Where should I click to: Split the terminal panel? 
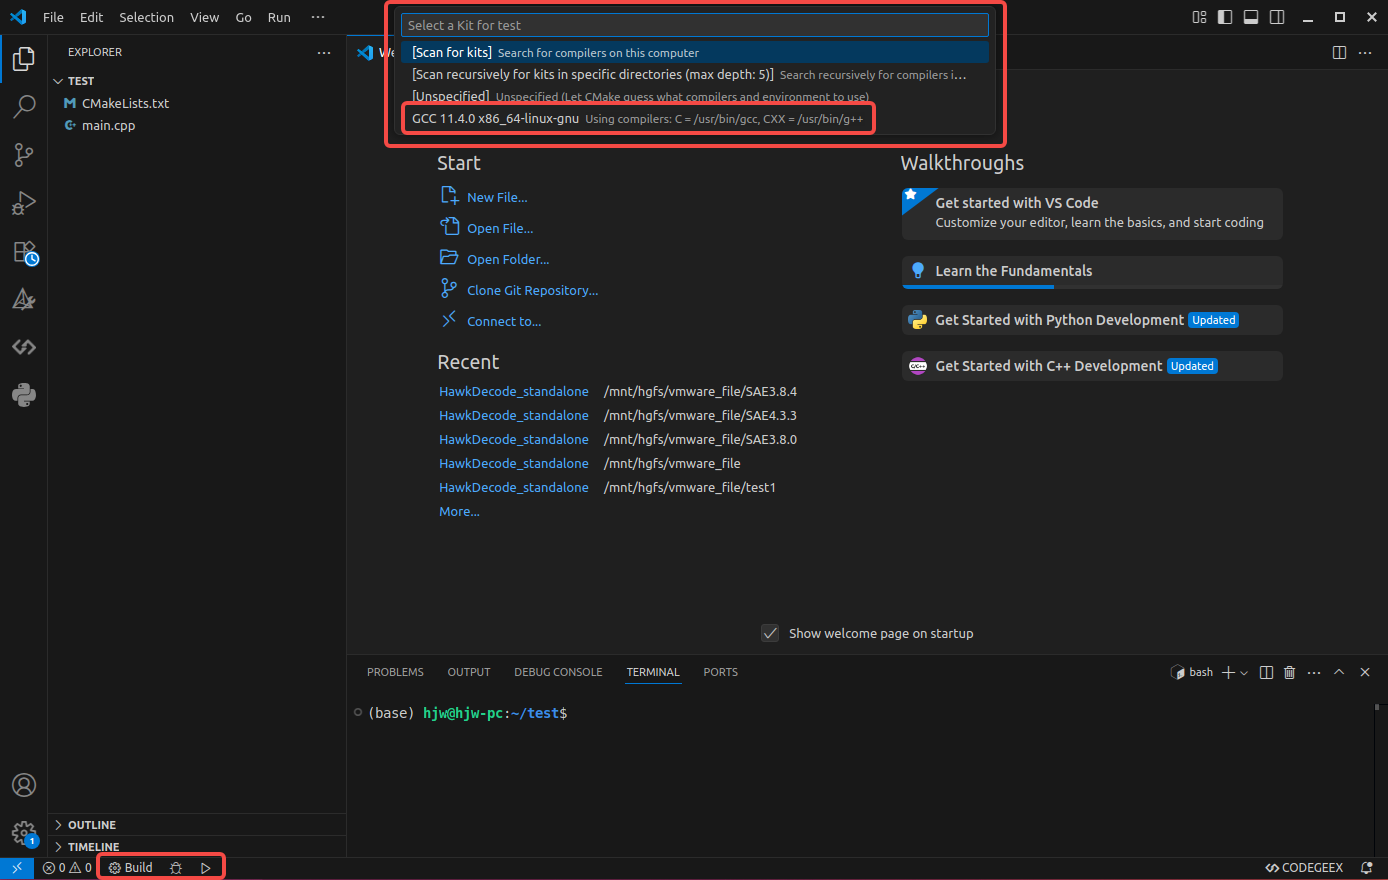pyautogui.click(x=1266, y=673)
